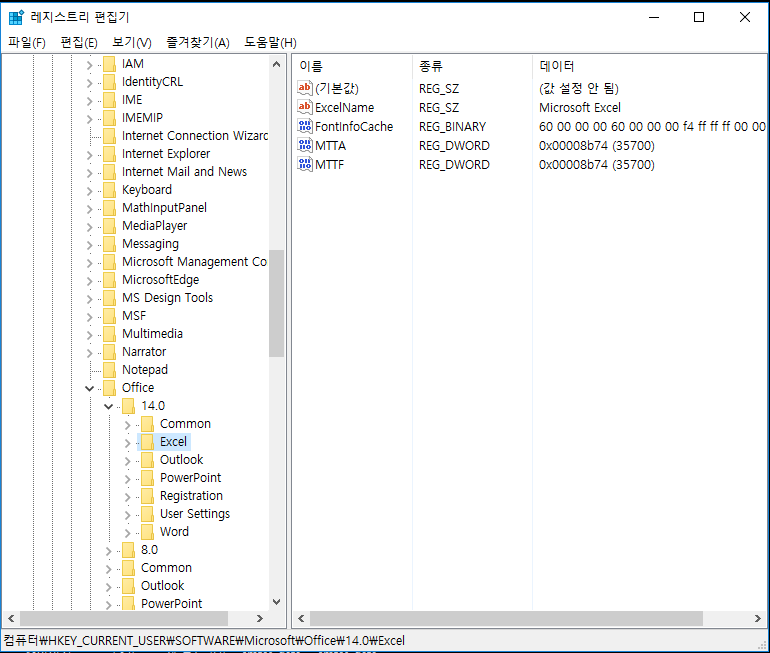Image resolution: width=770 pixels, height=653 pixels.
Task: Click the MediaPlayer key folder icon
Action: [x=110, y=226]
